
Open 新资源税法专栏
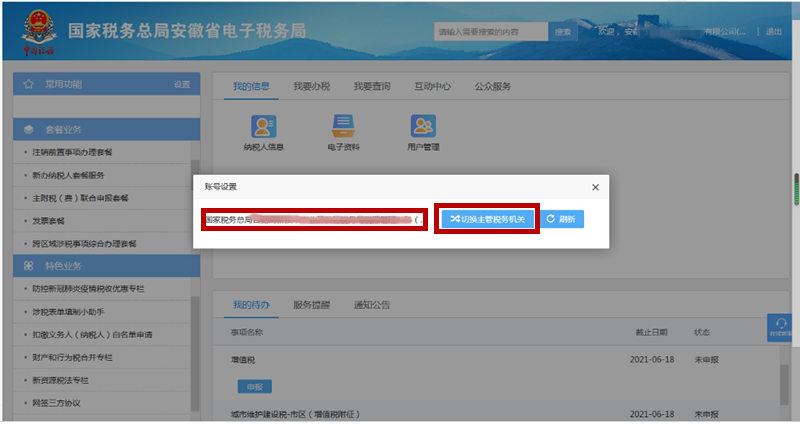click(60, 380)
